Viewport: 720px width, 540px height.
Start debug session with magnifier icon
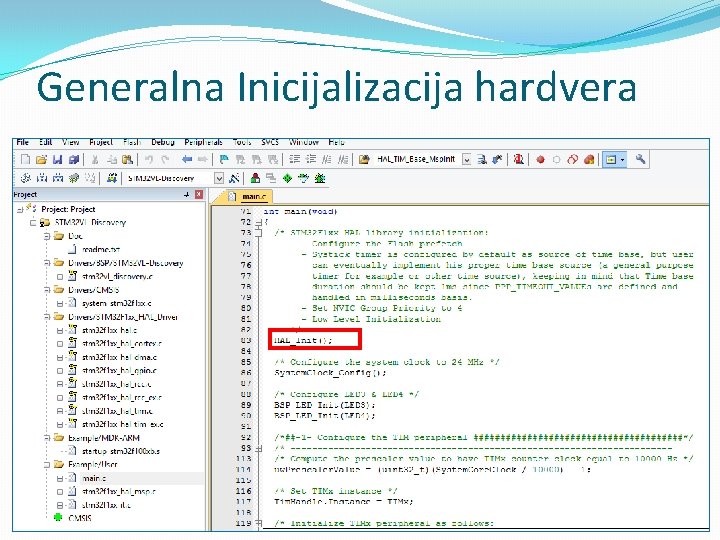pos(518,159)
